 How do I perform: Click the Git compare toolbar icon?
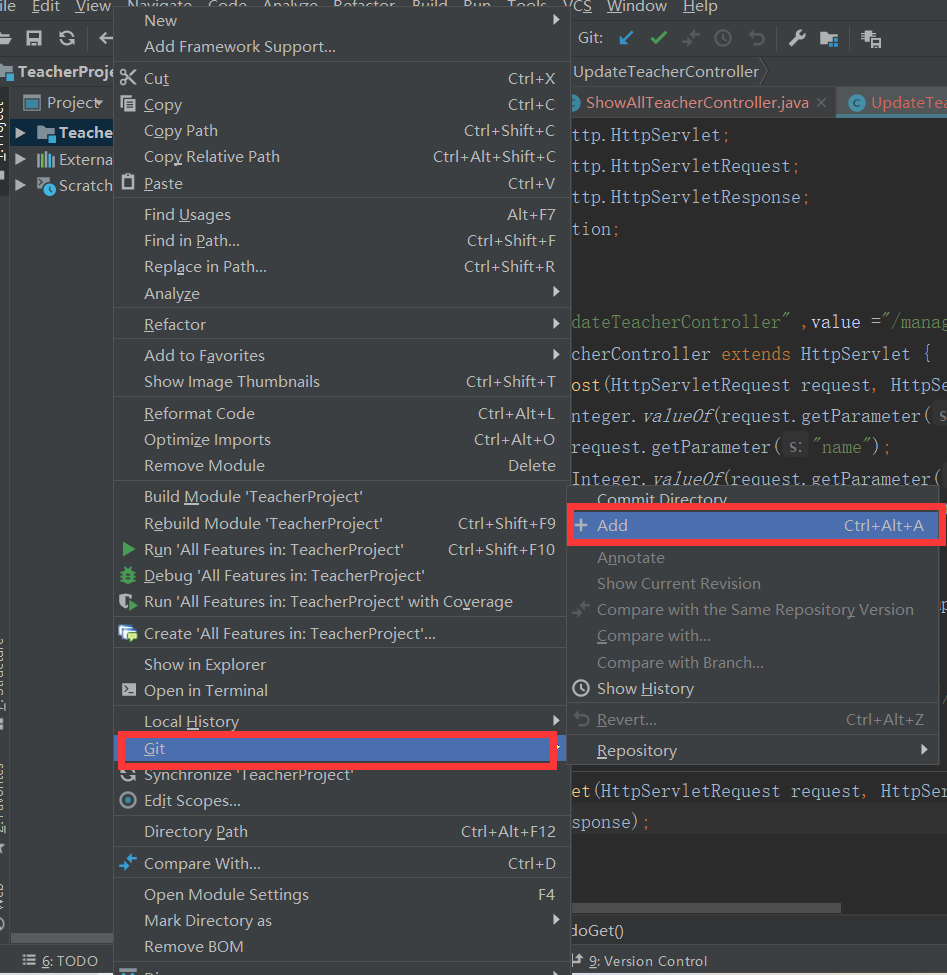pyautogui.click(x=691, y=39)
